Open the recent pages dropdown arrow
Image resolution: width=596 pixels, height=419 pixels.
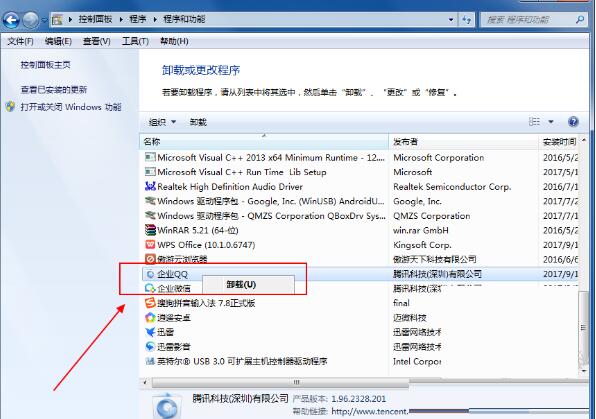coord(44,20)
